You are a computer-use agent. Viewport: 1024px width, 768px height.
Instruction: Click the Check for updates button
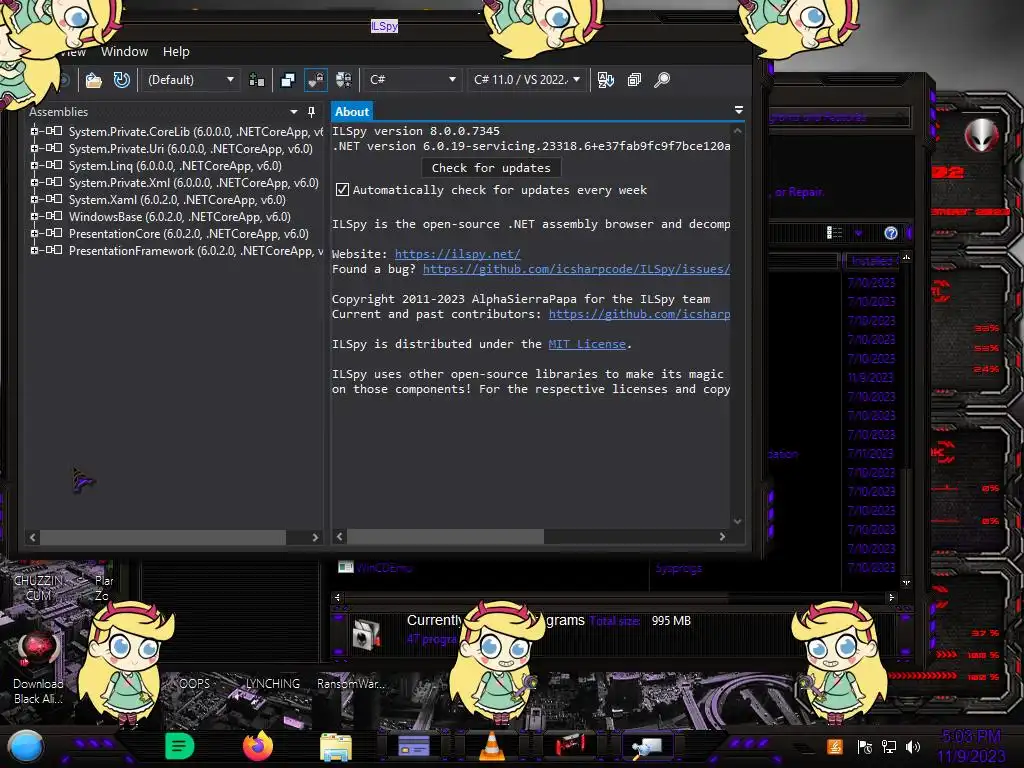pos(491,168)
